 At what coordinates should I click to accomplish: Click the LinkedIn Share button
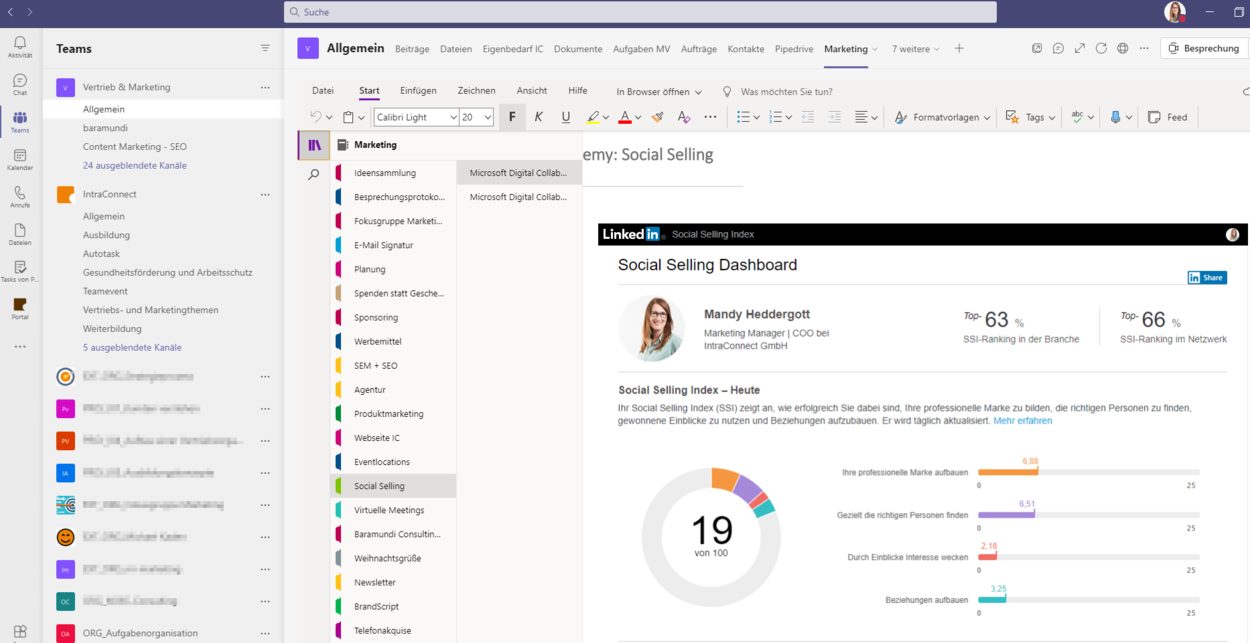pos(1207,278)
